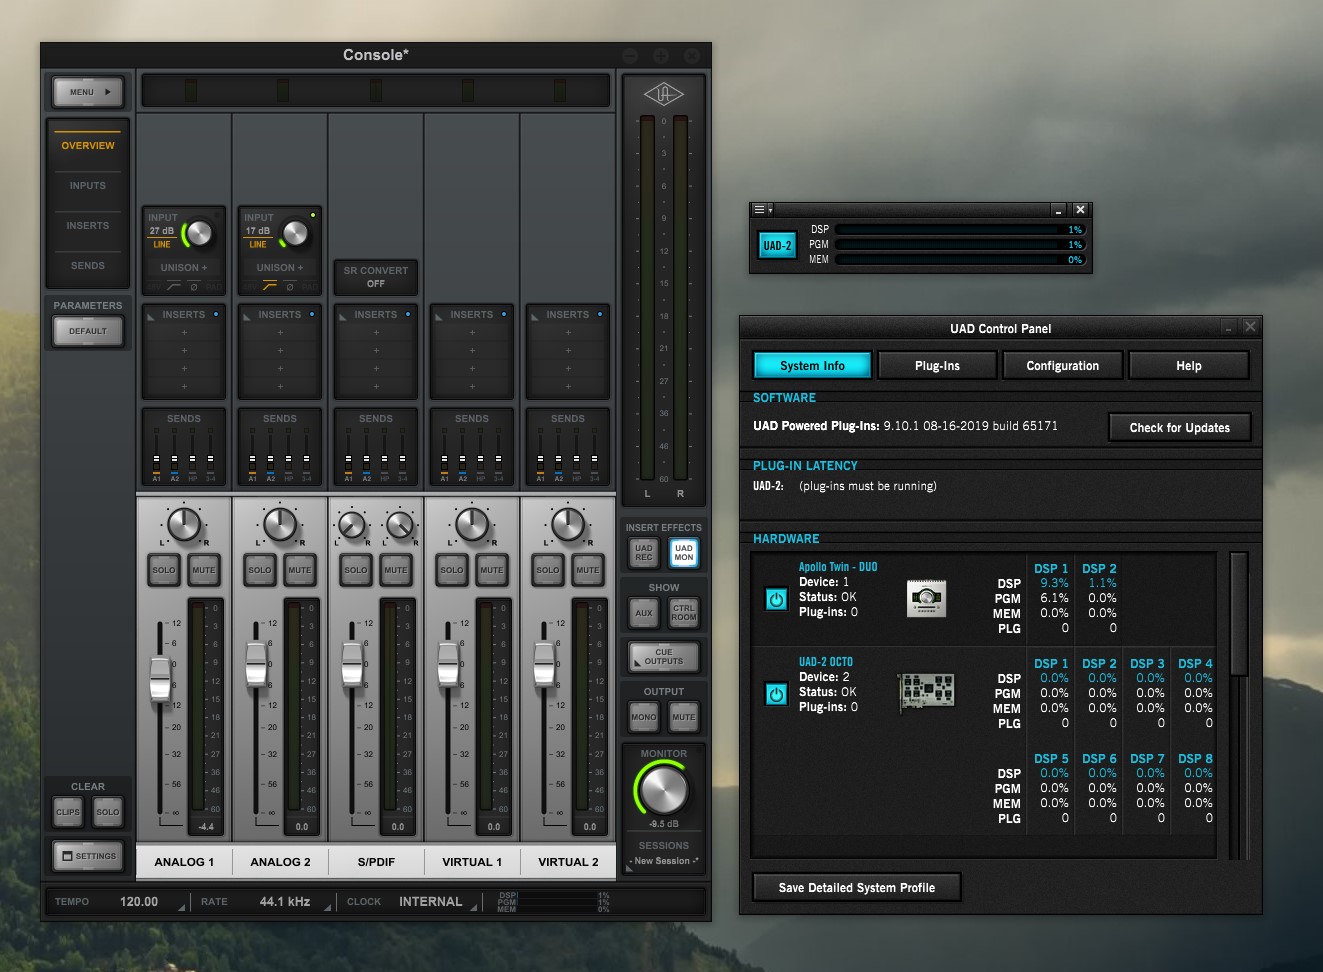The image size is (1323, 972).
Task: Add plug-in to first Analog 1 insert slot
Action: 184,333
